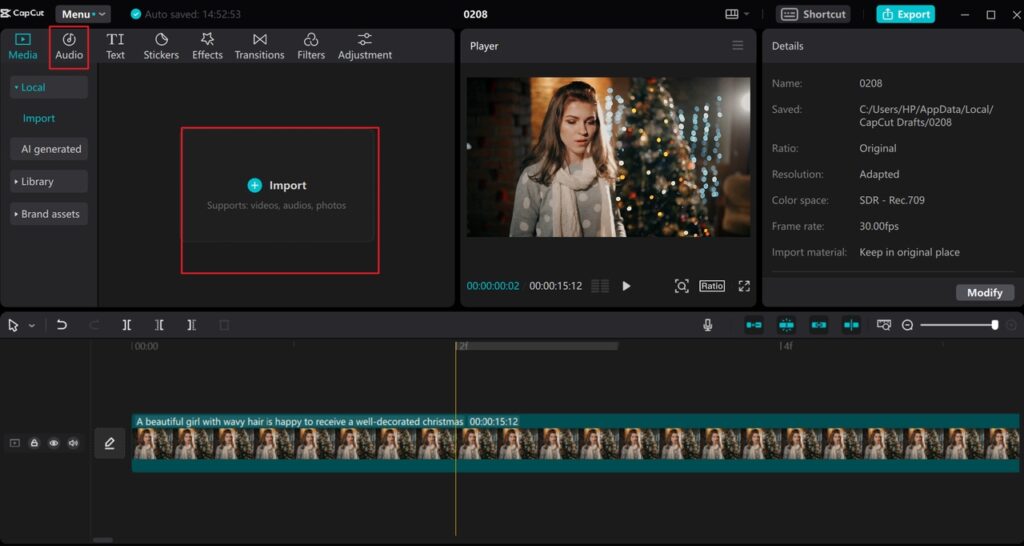Click the current time 00:00:00:02

[x=493, y=286]
